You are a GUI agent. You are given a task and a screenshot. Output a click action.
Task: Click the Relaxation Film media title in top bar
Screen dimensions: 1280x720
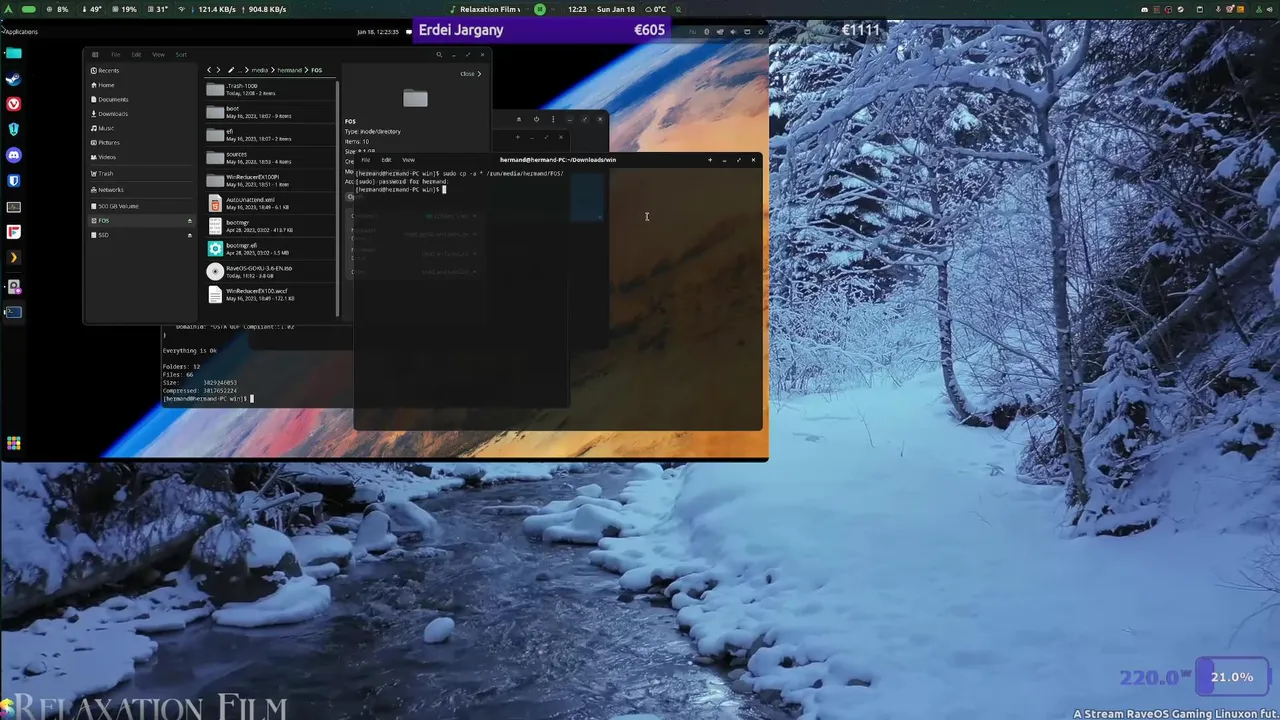point(490,9)
